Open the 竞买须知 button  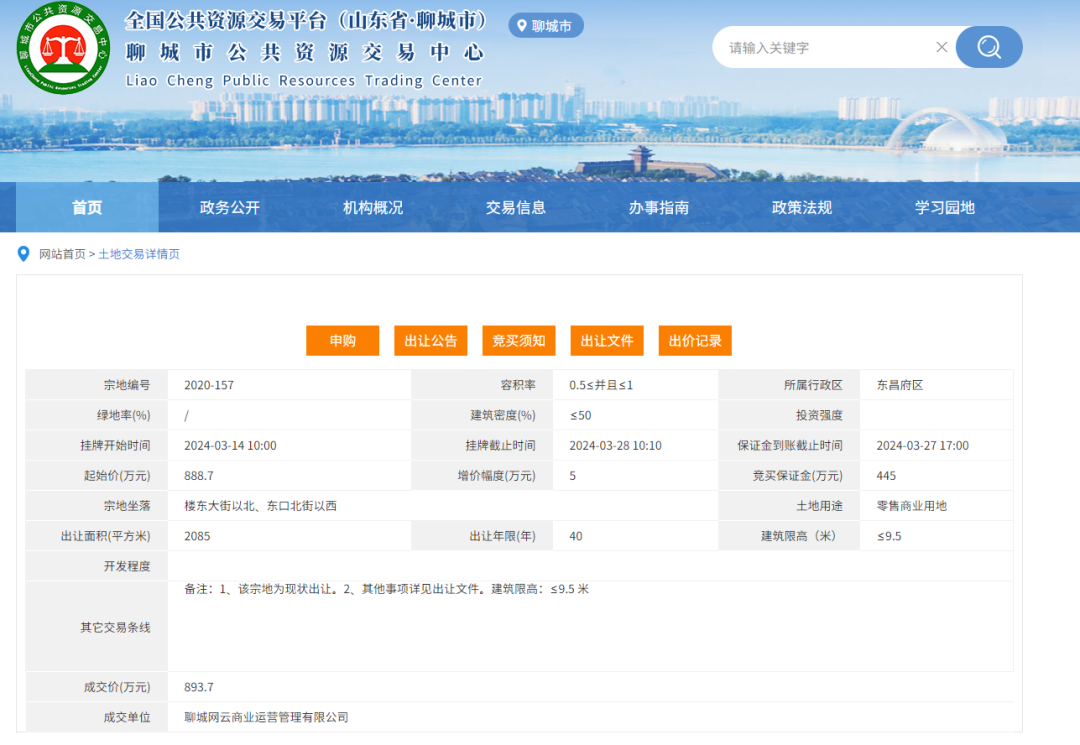519,341
